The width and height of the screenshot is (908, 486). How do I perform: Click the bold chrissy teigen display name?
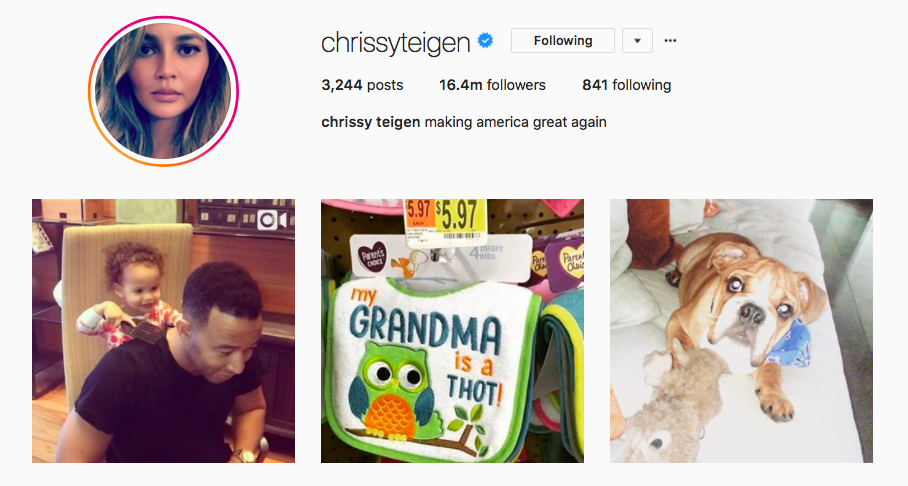click(x=371, y=122)
